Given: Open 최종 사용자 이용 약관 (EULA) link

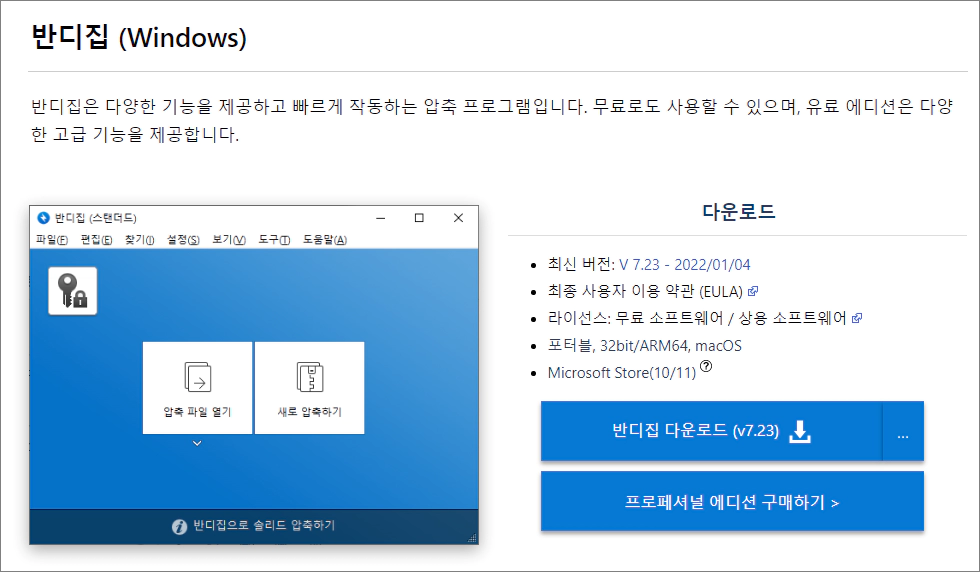Looking at the screenshot, I should (645, 291).
